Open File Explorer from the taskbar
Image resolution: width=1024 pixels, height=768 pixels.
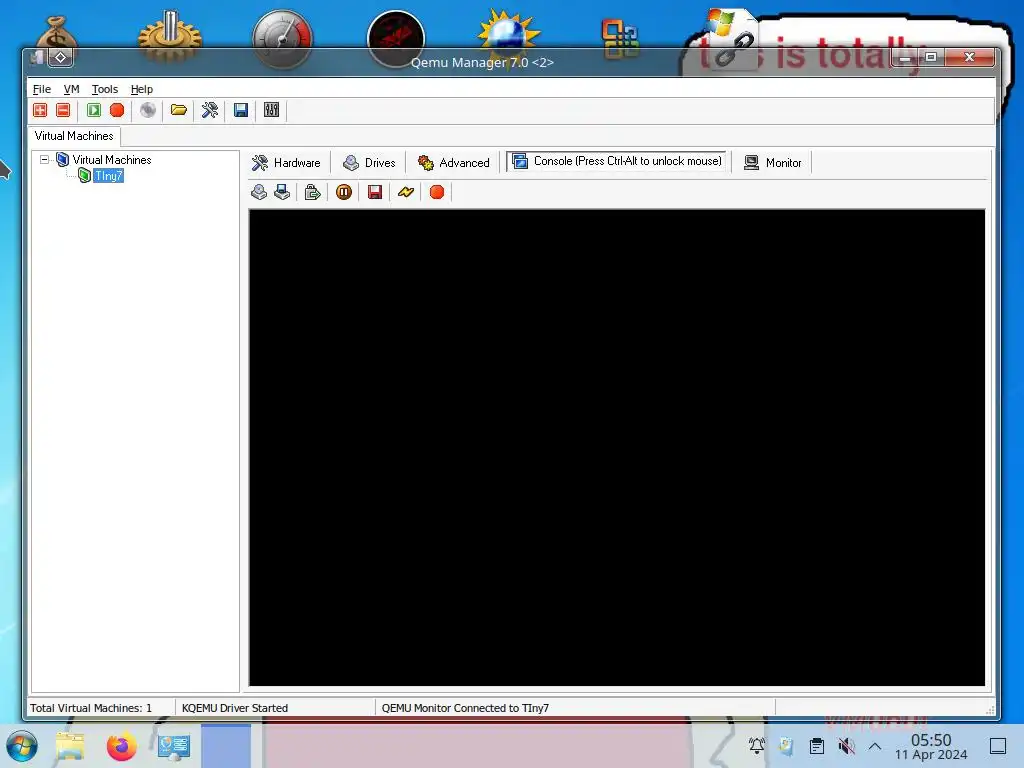[70, 746]
